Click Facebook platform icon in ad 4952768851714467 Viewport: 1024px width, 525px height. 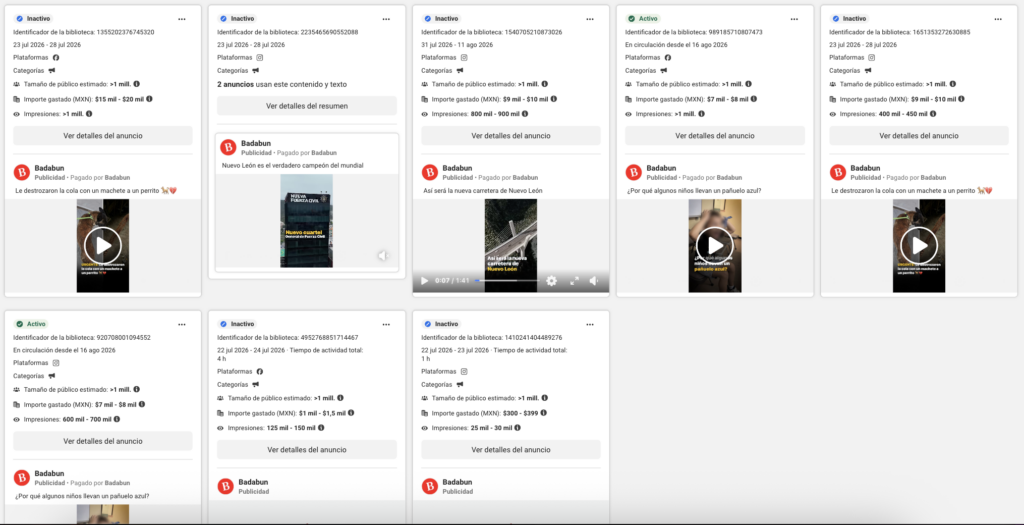tap(259, 371)
